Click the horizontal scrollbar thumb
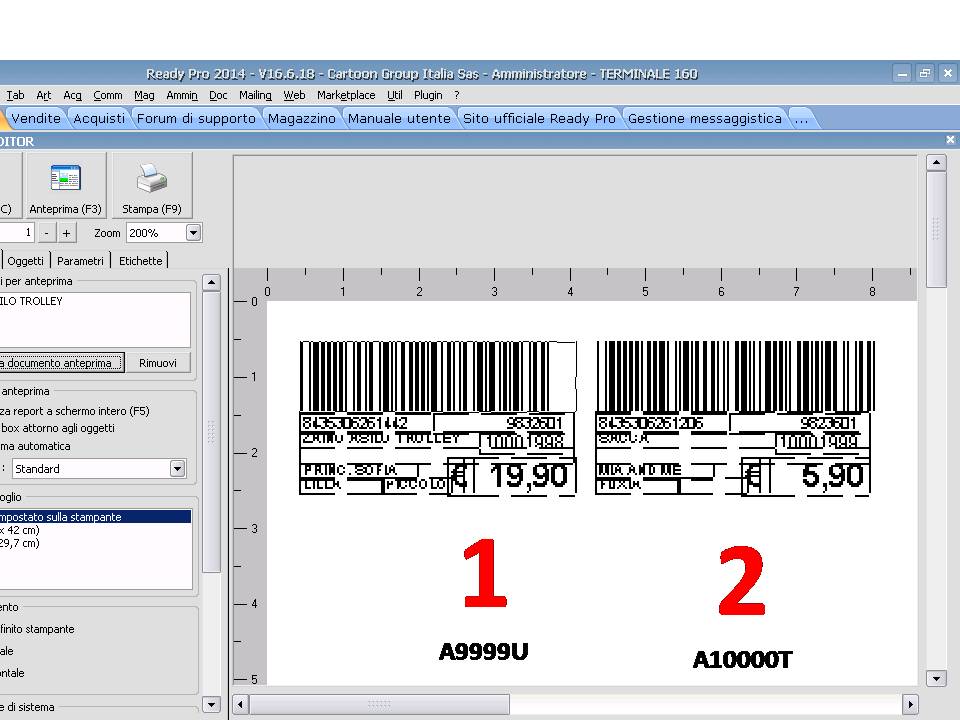Image resolution: width=960 pixels, height=720 pixels. (x=379, y=704)
